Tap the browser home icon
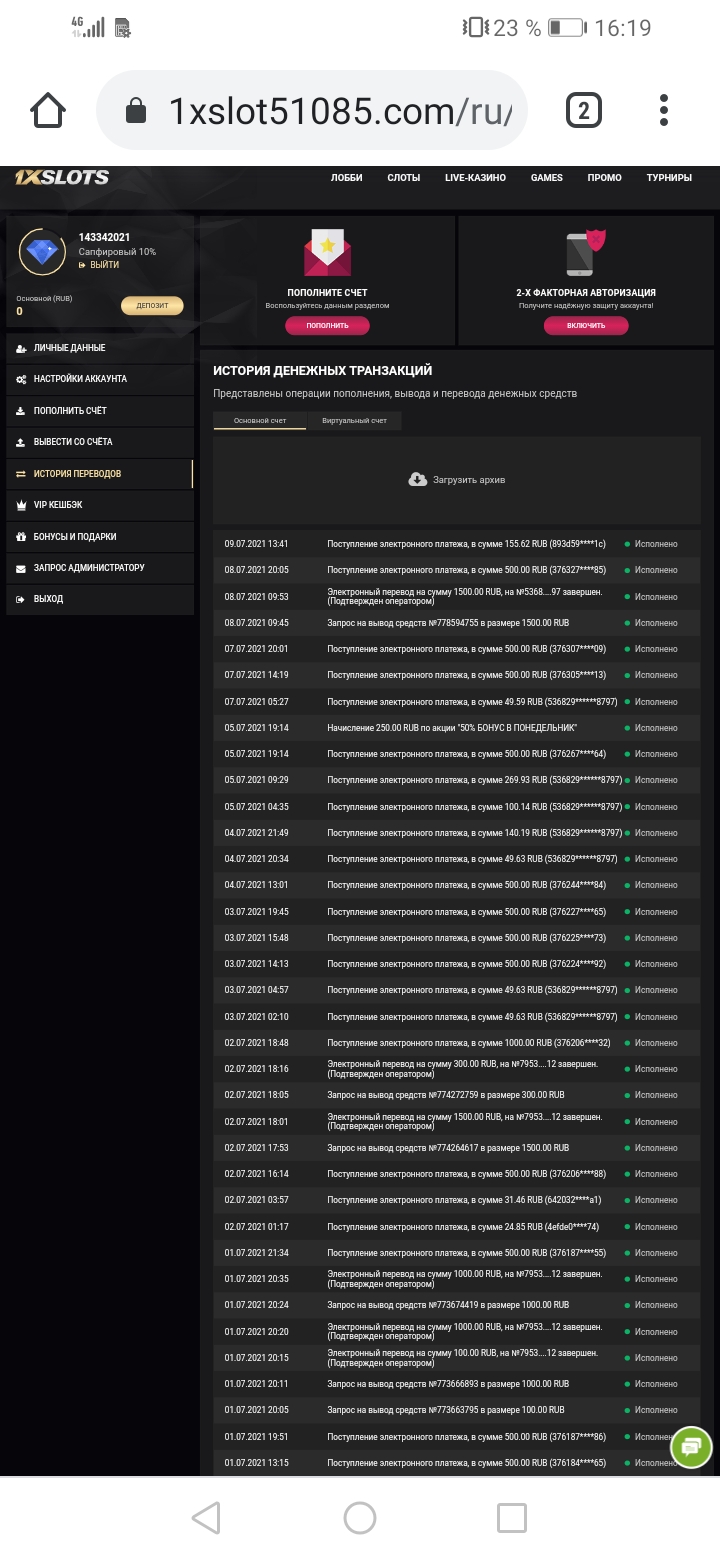 tap(48, 110)
